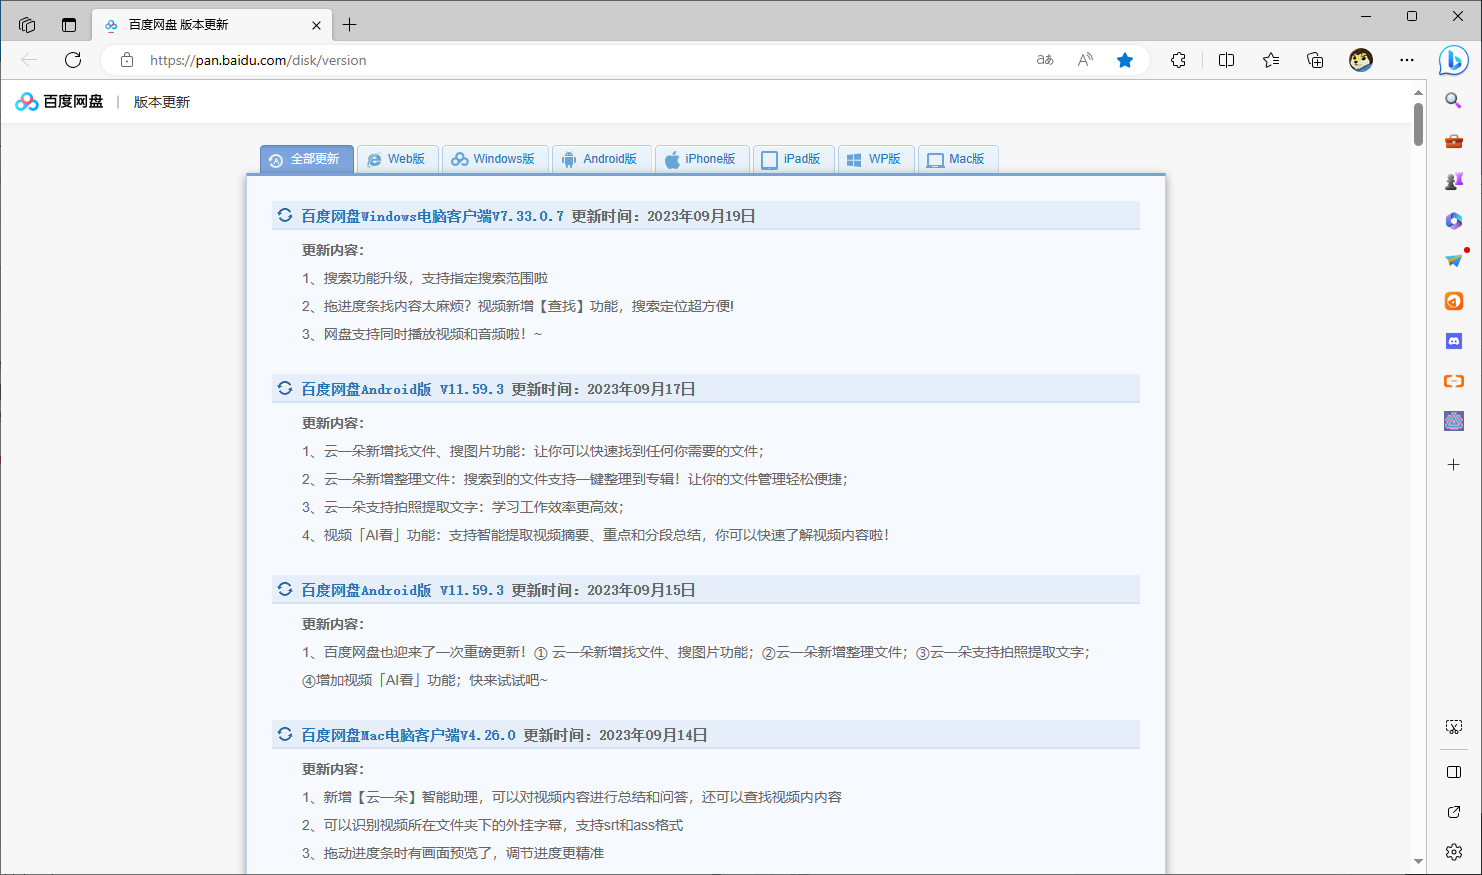Switch to the Mac版 tab
This screenshot has width=1482, height=875.
tap(957, 159)
